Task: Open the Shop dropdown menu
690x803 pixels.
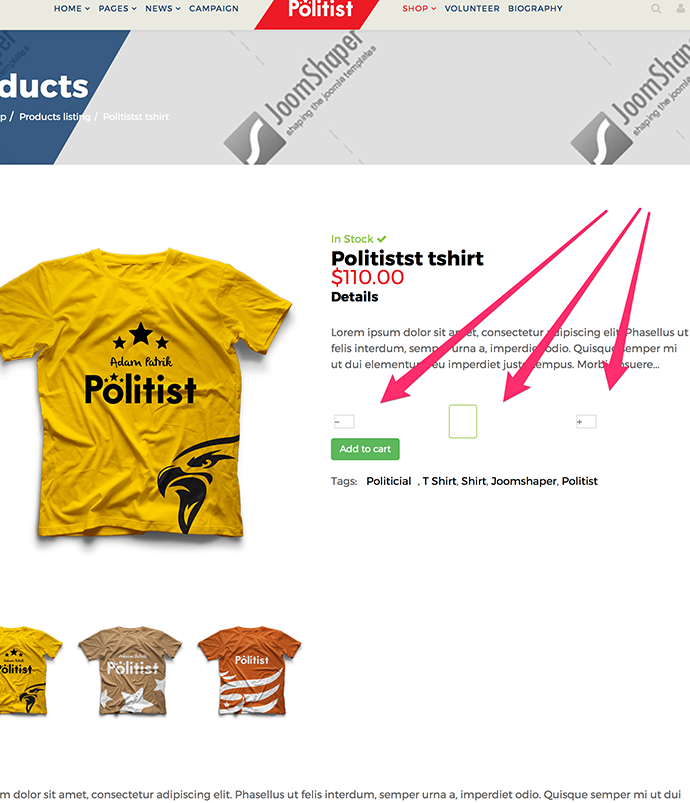Action: pos(419,9)
